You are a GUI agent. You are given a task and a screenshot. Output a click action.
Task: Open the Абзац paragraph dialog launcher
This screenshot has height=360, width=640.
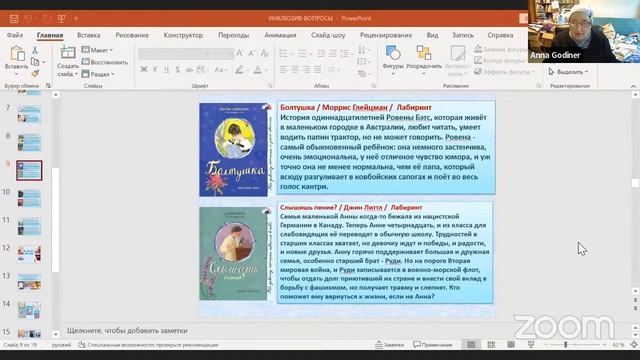pyautogui.click(x=373, y=86)
